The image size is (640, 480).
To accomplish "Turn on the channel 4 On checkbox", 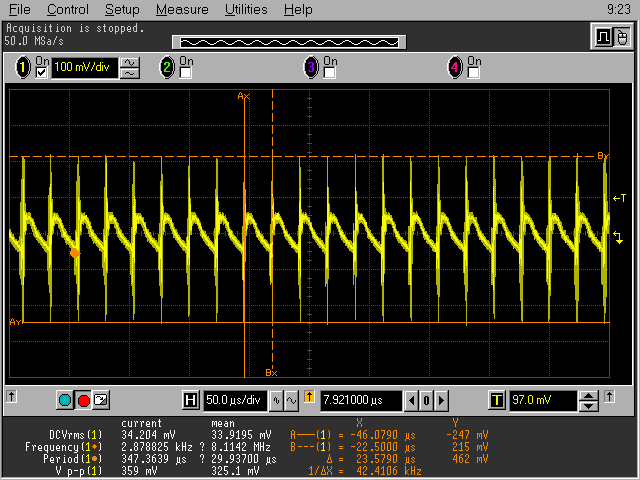I will tap(473, 73).
